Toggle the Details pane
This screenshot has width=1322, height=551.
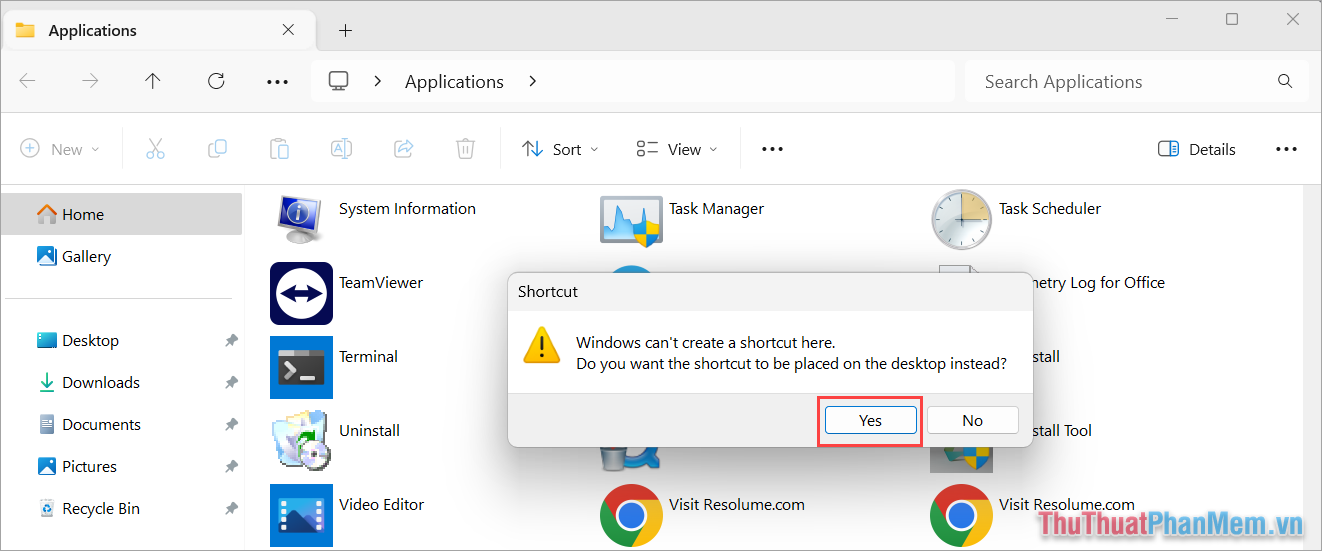click(1197, 149)
